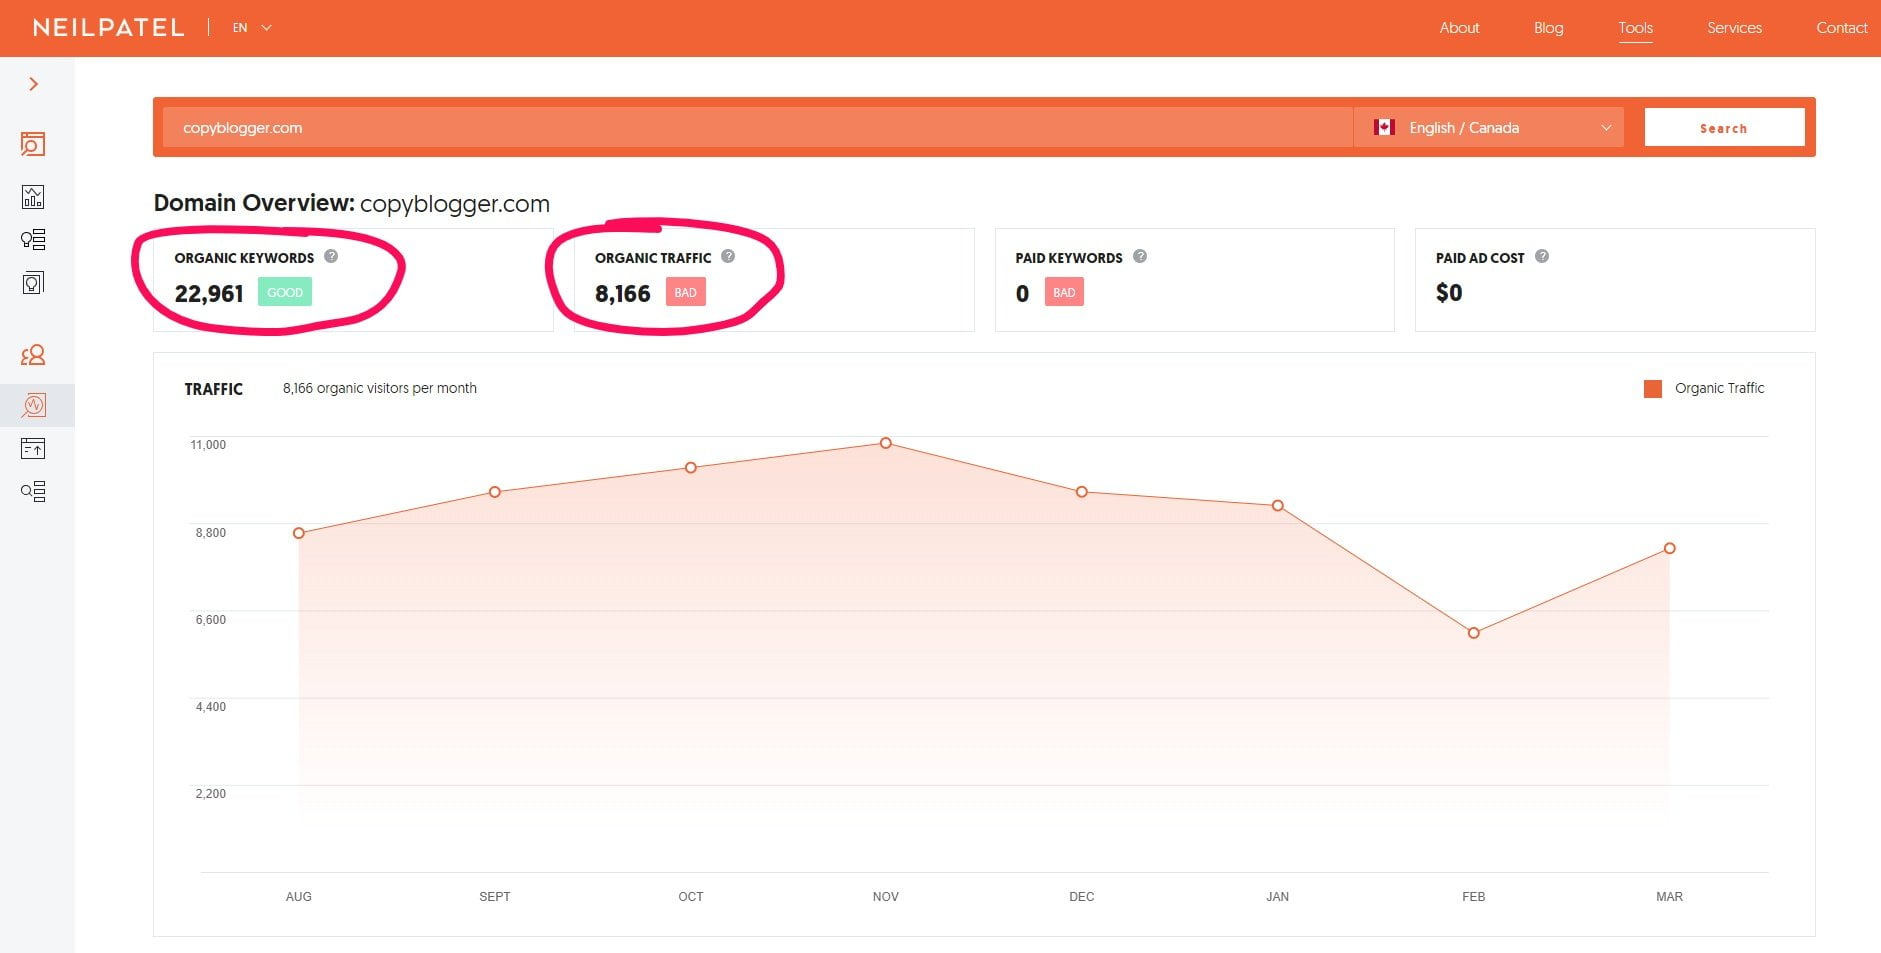Click the BAD badge under Paid Keywords

click(x=1064, y=292)
